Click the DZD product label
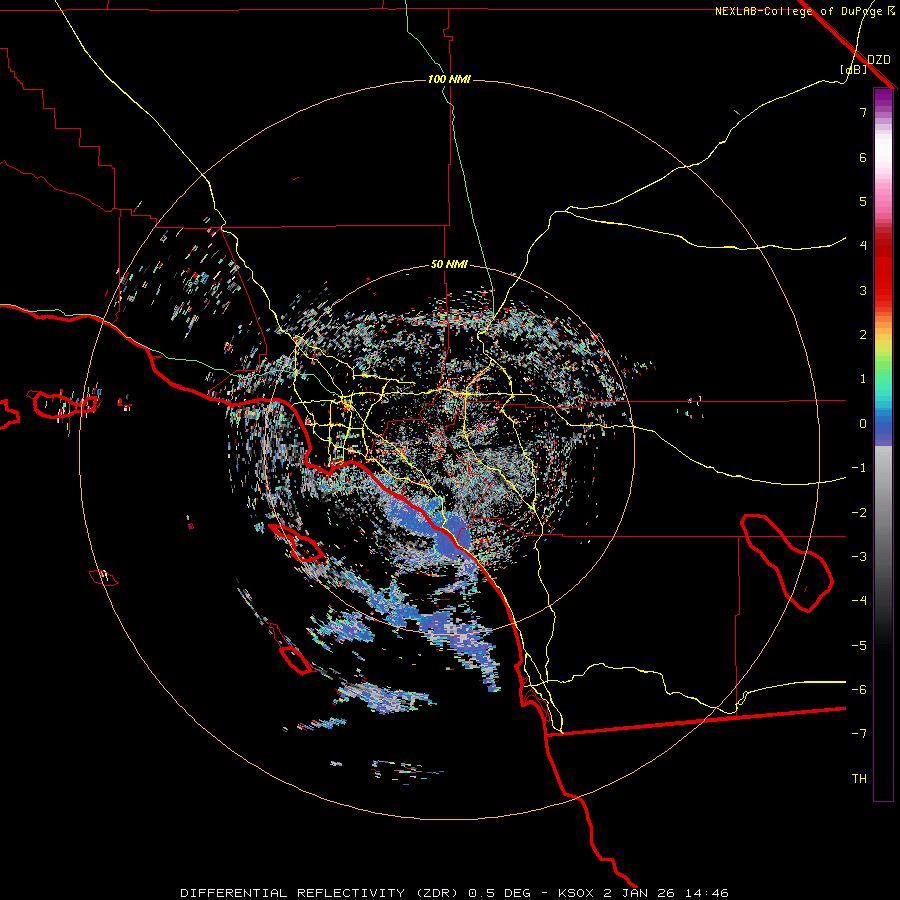900x900 pixels. 878,59
